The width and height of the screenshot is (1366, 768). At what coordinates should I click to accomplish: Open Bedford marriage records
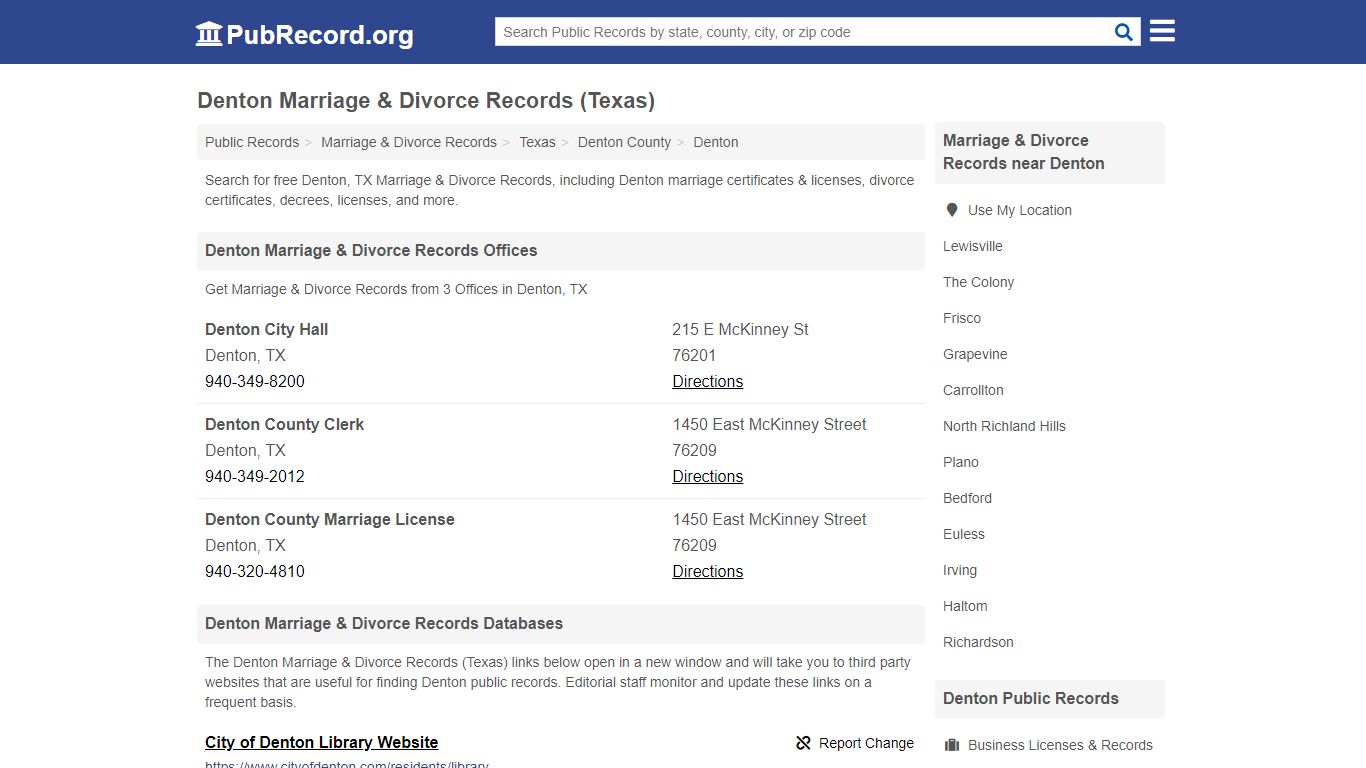(968, 498)
